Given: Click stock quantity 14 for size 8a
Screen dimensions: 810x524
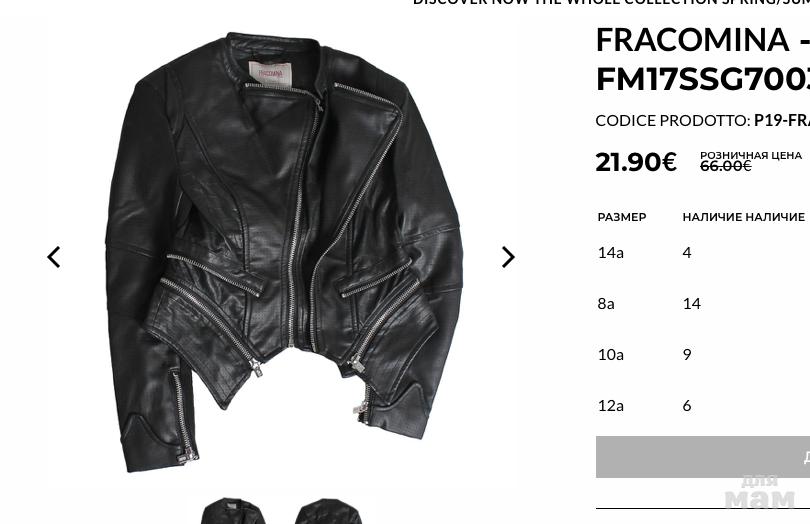Looking at the screenshot, I should 692,303.
